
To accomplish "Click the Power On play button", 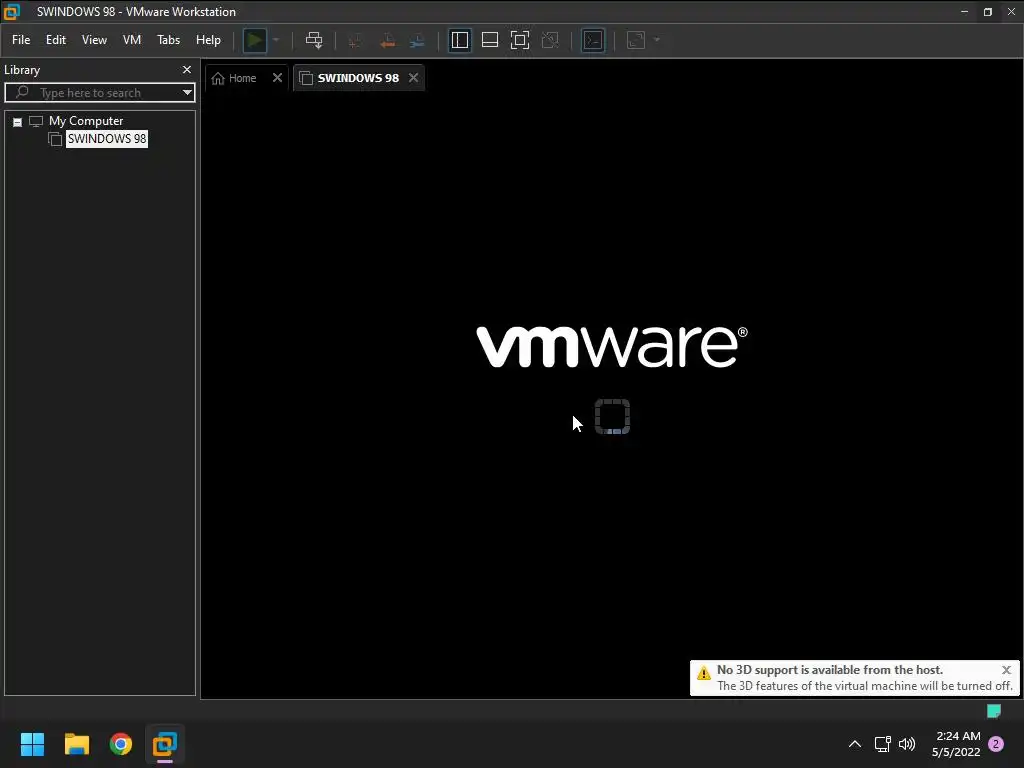I will [x=255, y=40].
